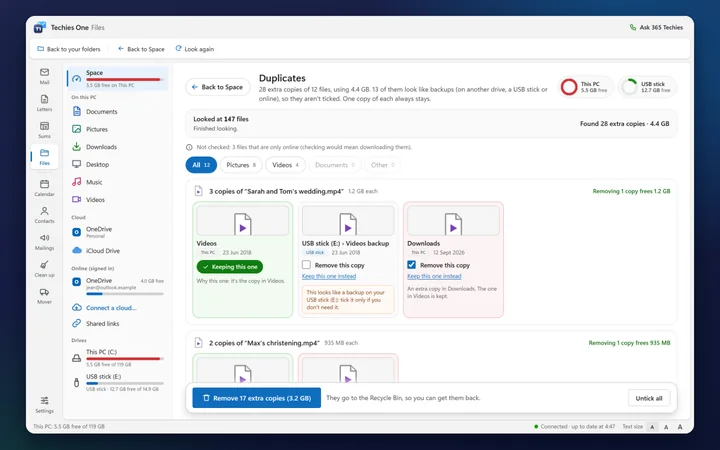Click the Back to Space pill button
The height and width of the screenshot is (450, 720).
pos(218,87)
